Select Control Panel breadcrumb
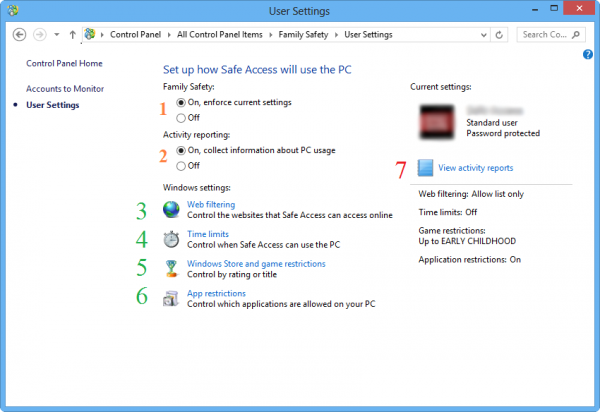 (x=135, y=34)
